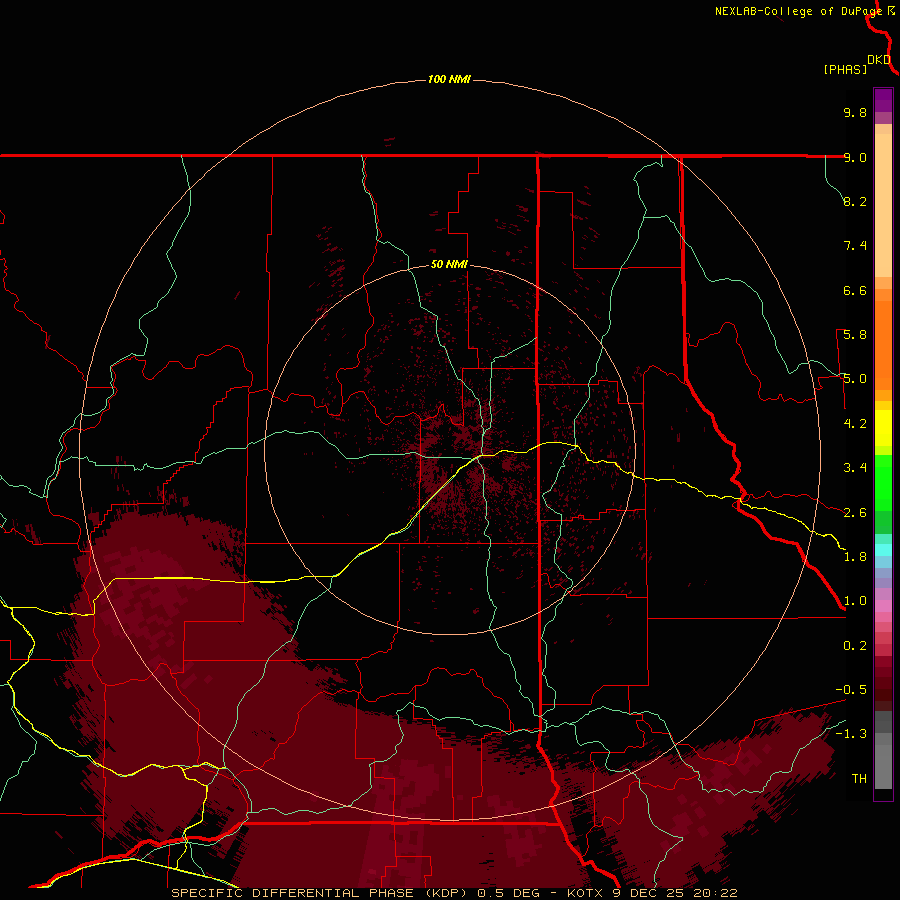Click the 9.8 value on color scale
Viewport: 900px width, 900px height.
(855, 112)
